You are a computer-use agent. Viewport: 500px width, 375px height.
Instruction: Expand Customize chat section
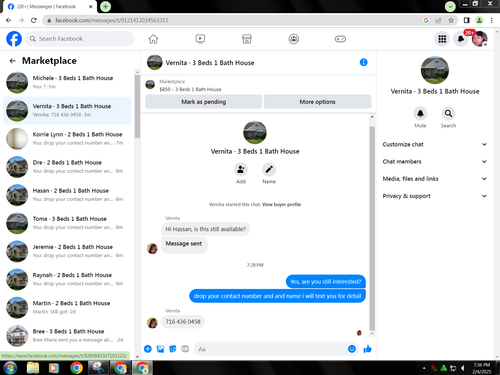point(435,144)
